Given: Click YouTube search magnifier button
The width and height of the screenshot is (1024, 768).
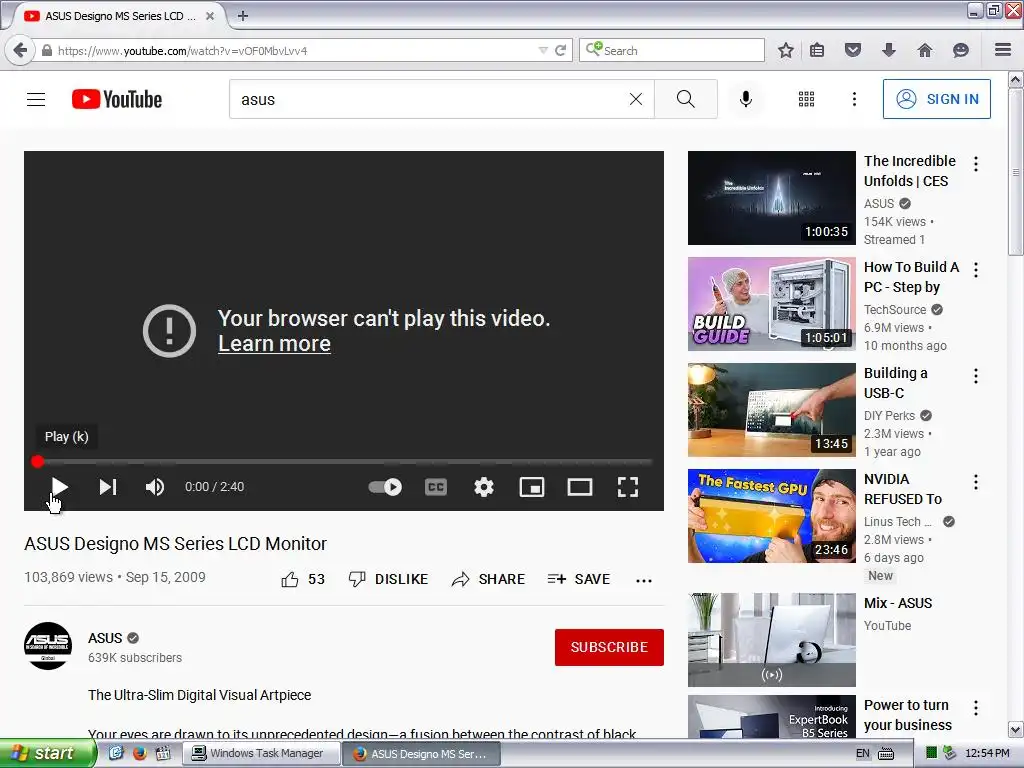Looking at the screenshot, I should click(x=686, y=99).
